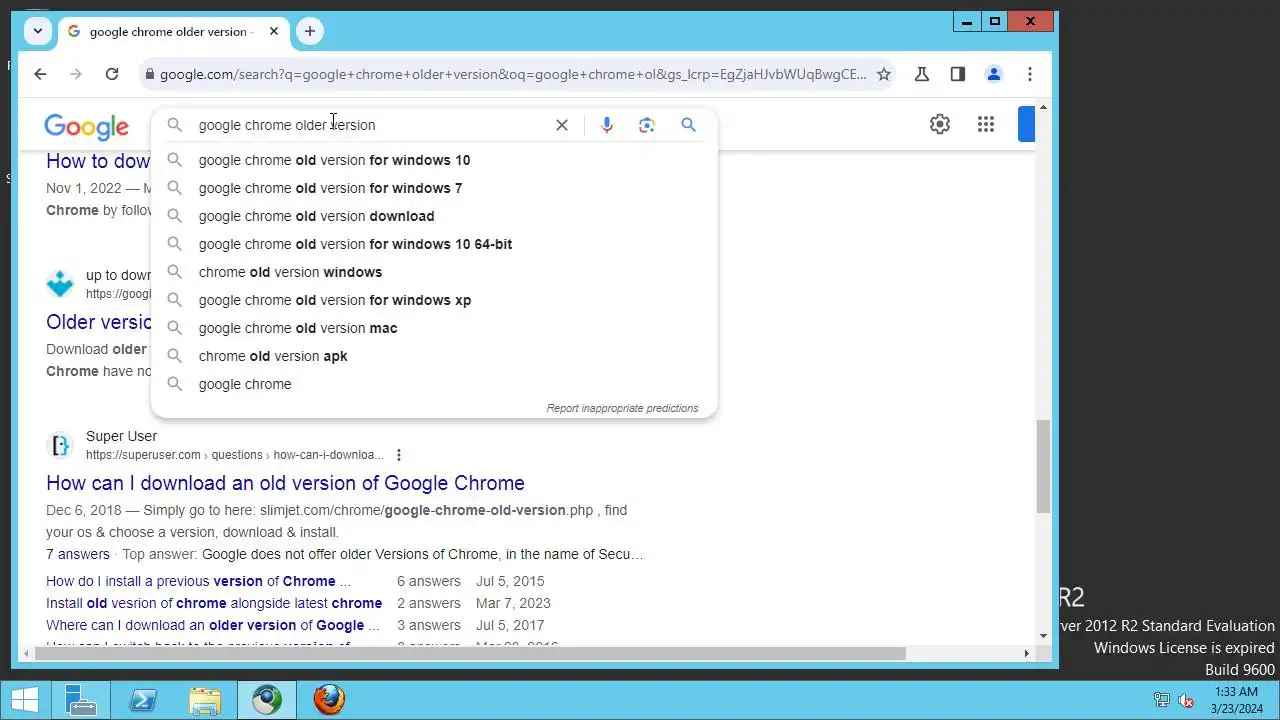The image size is (1280, 720).
Task: Click the address bar URL field
Action: (512, 74)
